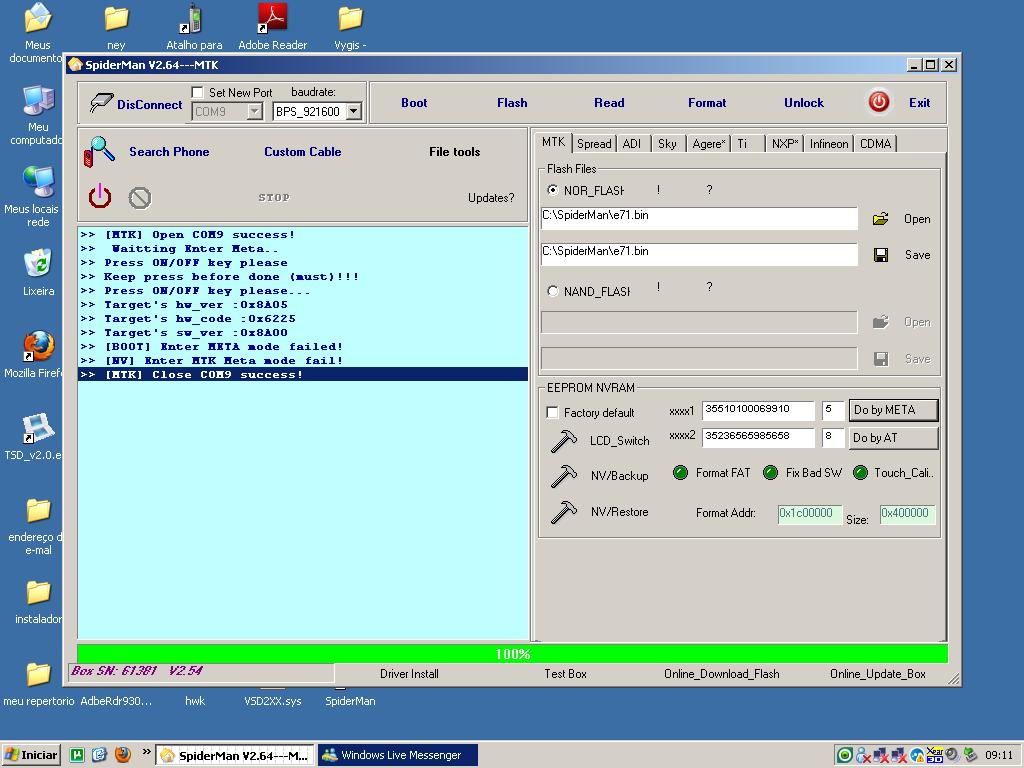
Task: Click the Boot button
Action: pyautogui.click(x=414, y=103)
